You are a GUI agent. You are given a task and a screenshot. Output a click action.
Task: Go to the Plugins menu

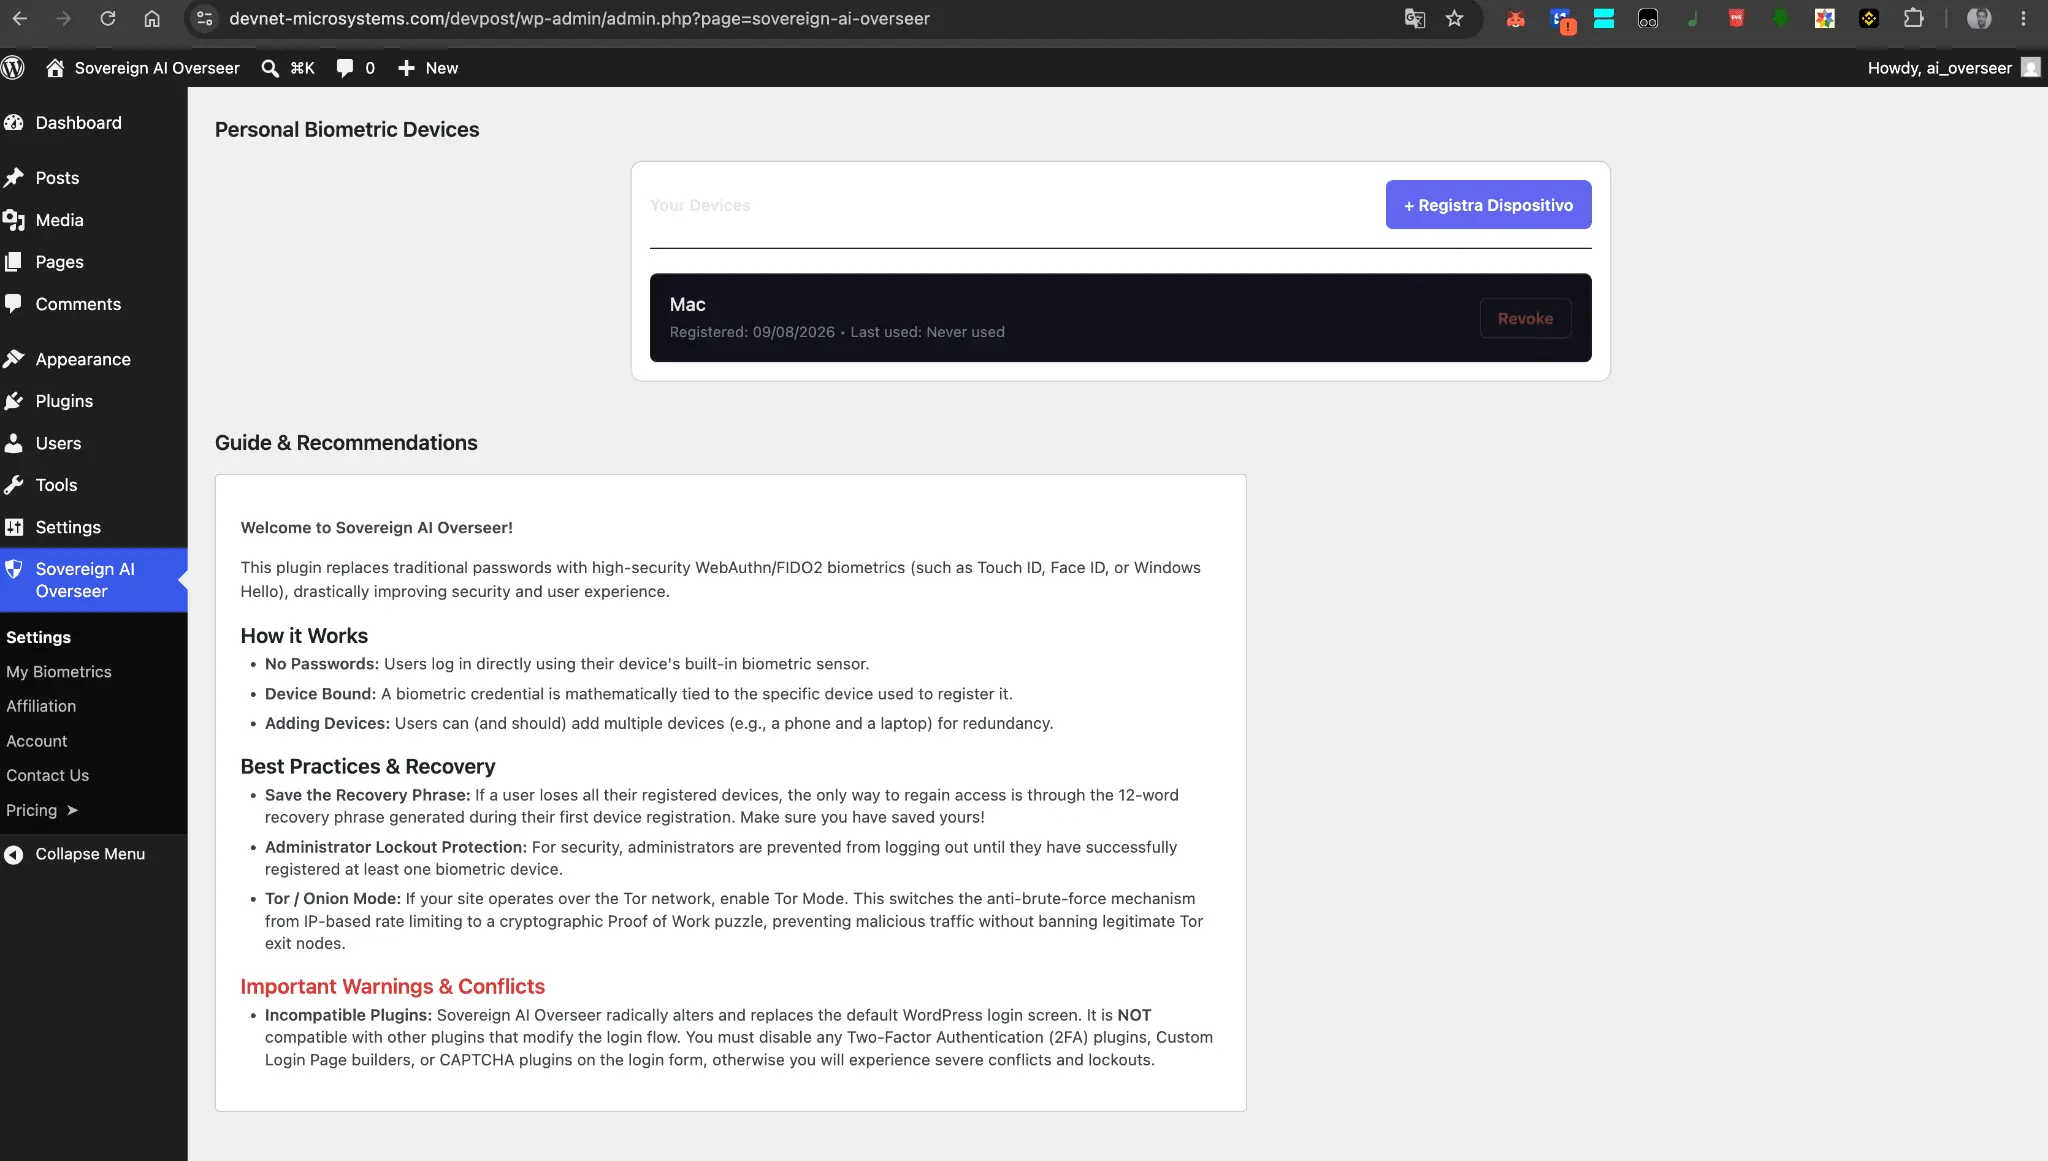pyautogui.click(x=93, y=401)
